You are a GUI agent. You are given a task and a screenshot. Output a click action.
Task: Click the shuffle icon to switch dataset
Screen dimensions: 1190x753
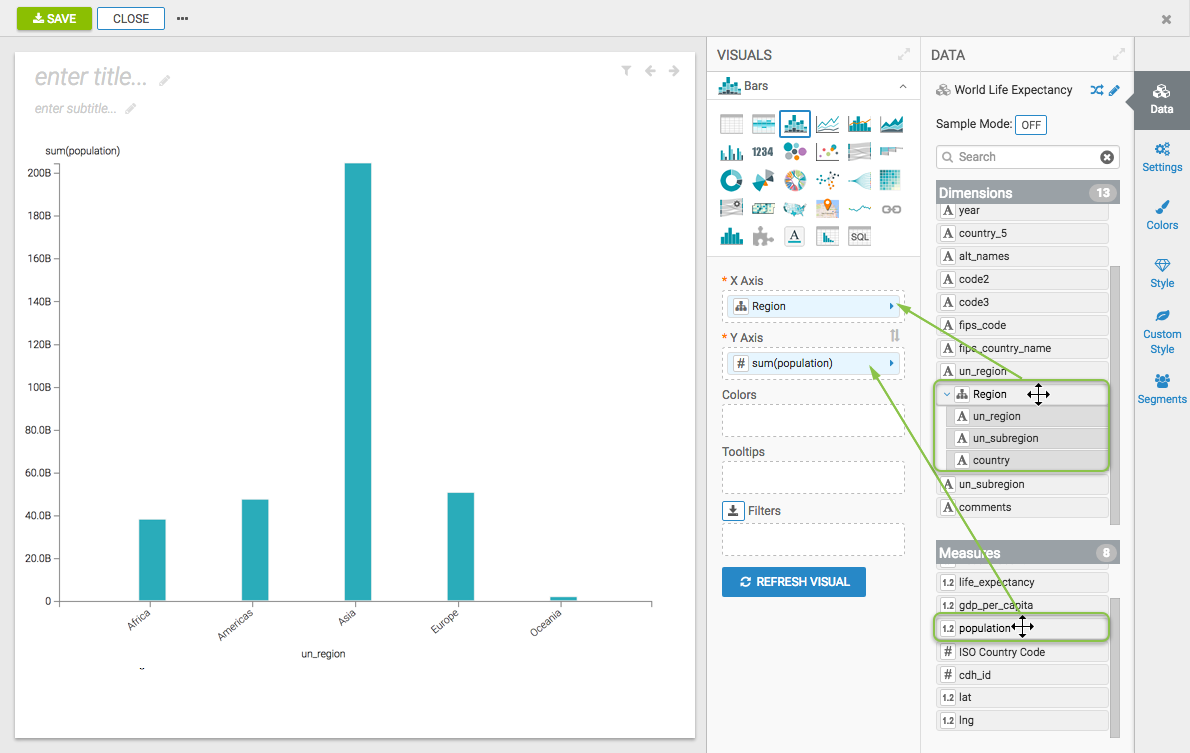(1097, 90)
